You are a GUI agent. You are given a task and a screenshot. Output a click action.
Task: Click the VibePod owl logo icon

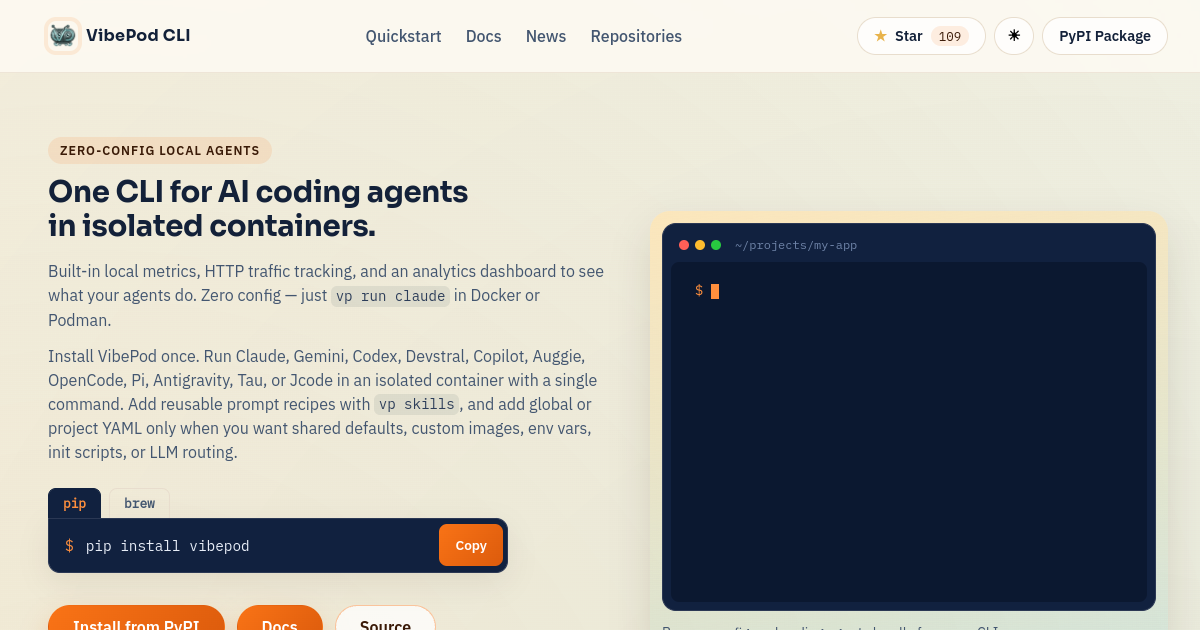click(x=63, y=36)
